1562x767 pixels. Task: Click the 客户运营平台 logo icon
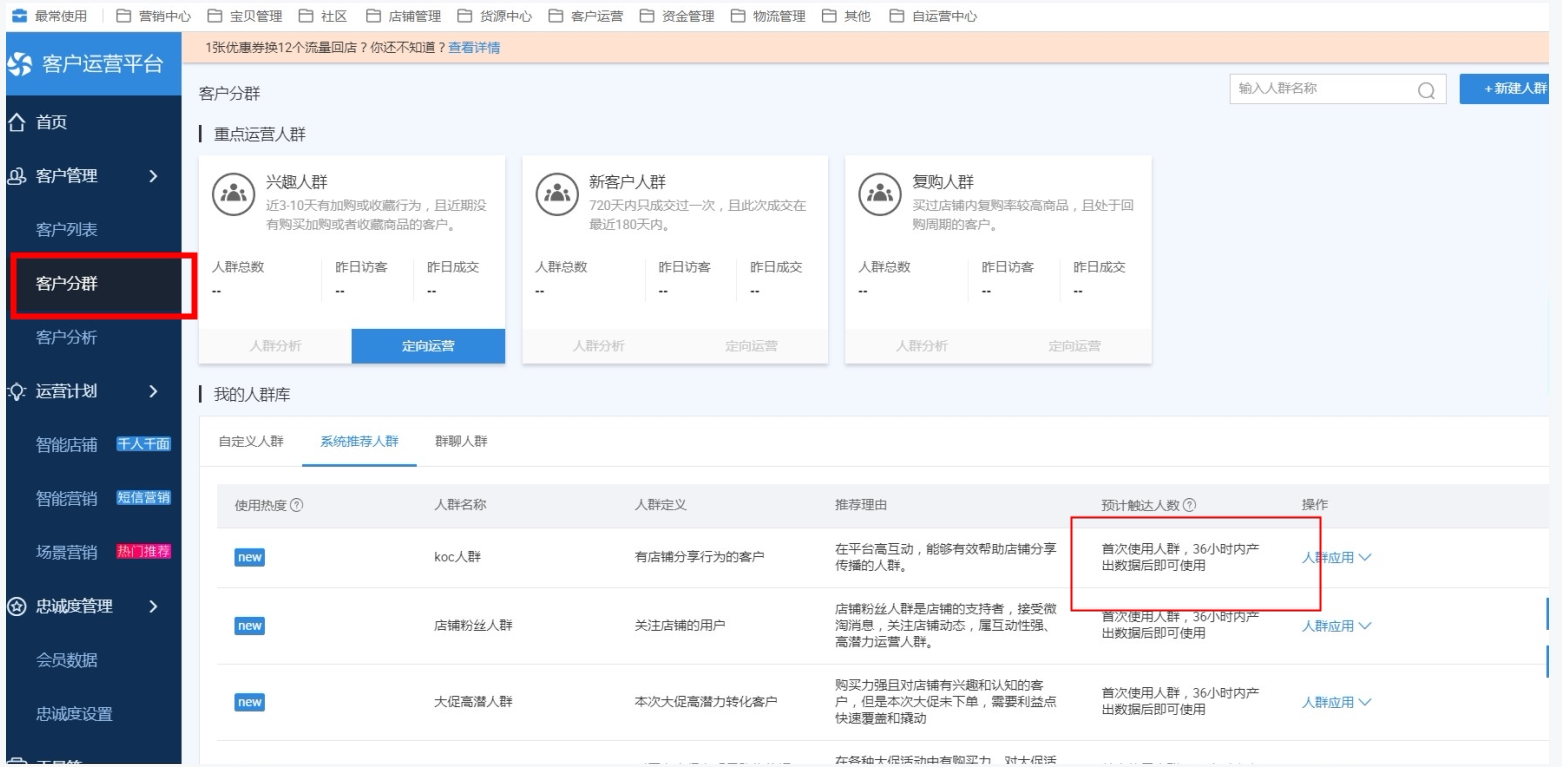click(x=21, y=66)
